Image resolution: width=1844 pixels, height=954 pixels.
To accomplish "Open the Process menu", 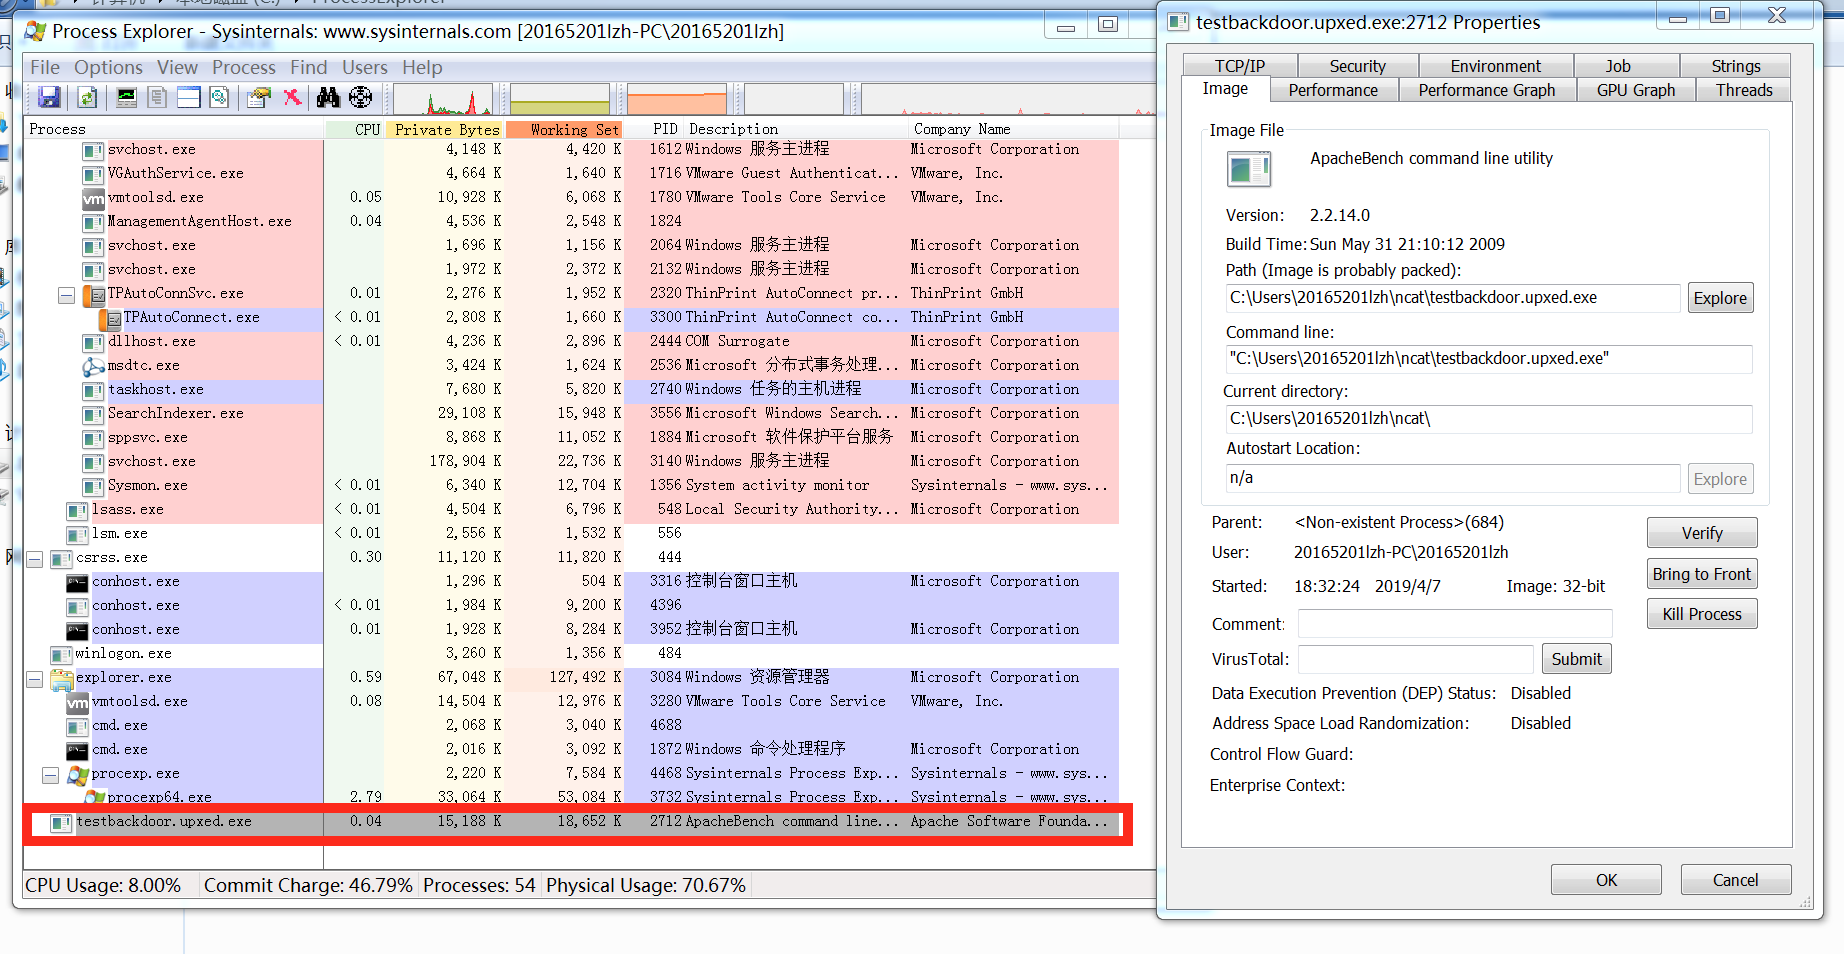I will (244, 67).
